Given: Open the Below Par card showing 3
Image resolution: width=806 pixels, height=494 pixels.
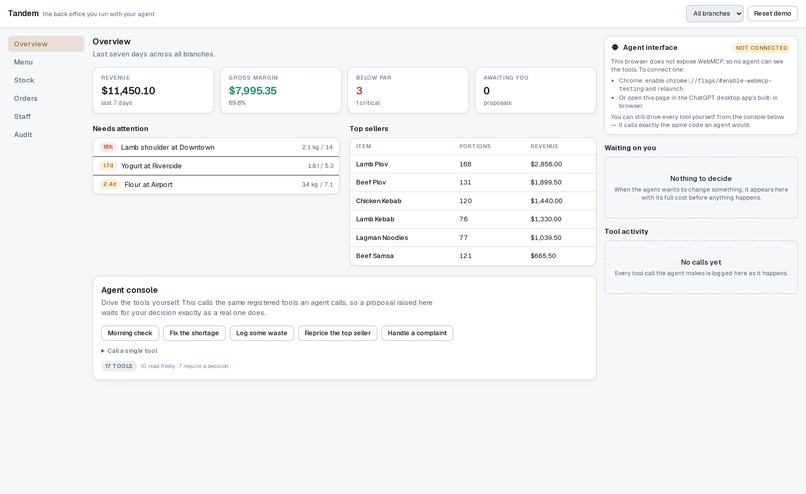Looking at the screenshot, I should pos(408,90).
